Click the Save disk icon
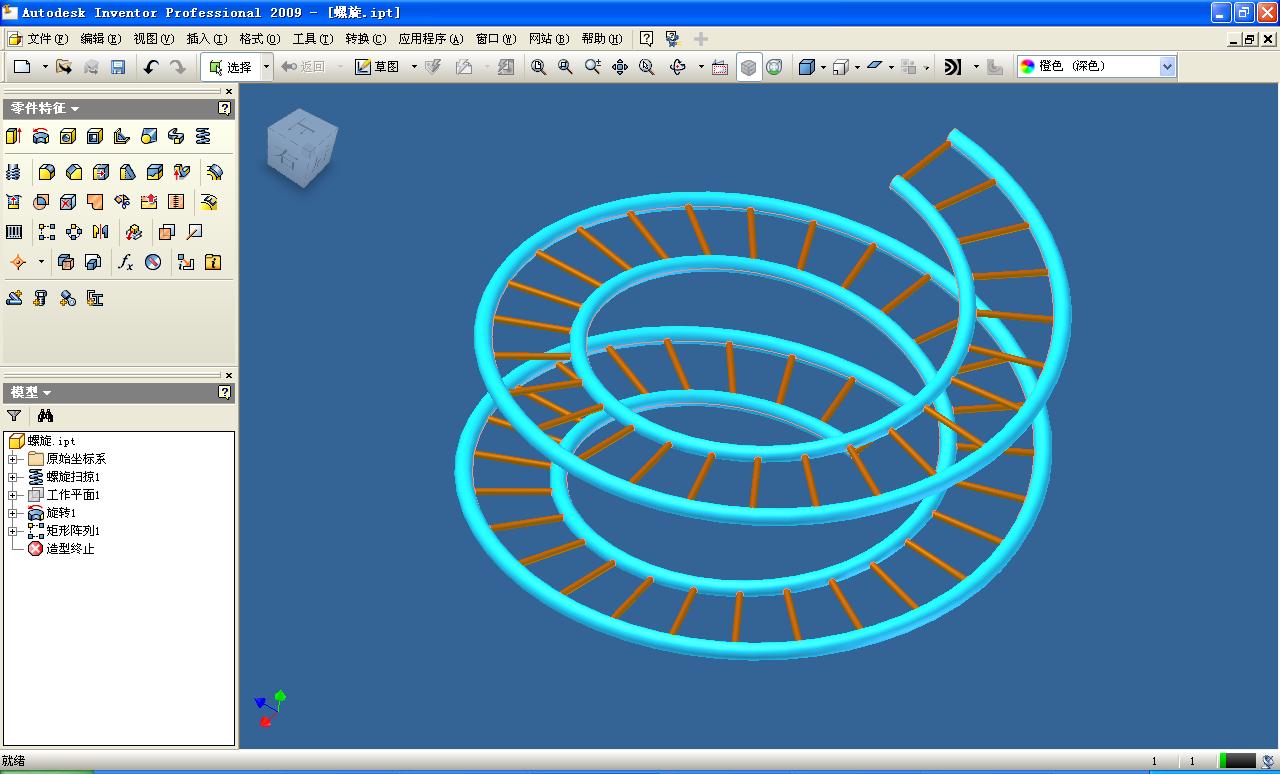 click(x=118, y=67)
